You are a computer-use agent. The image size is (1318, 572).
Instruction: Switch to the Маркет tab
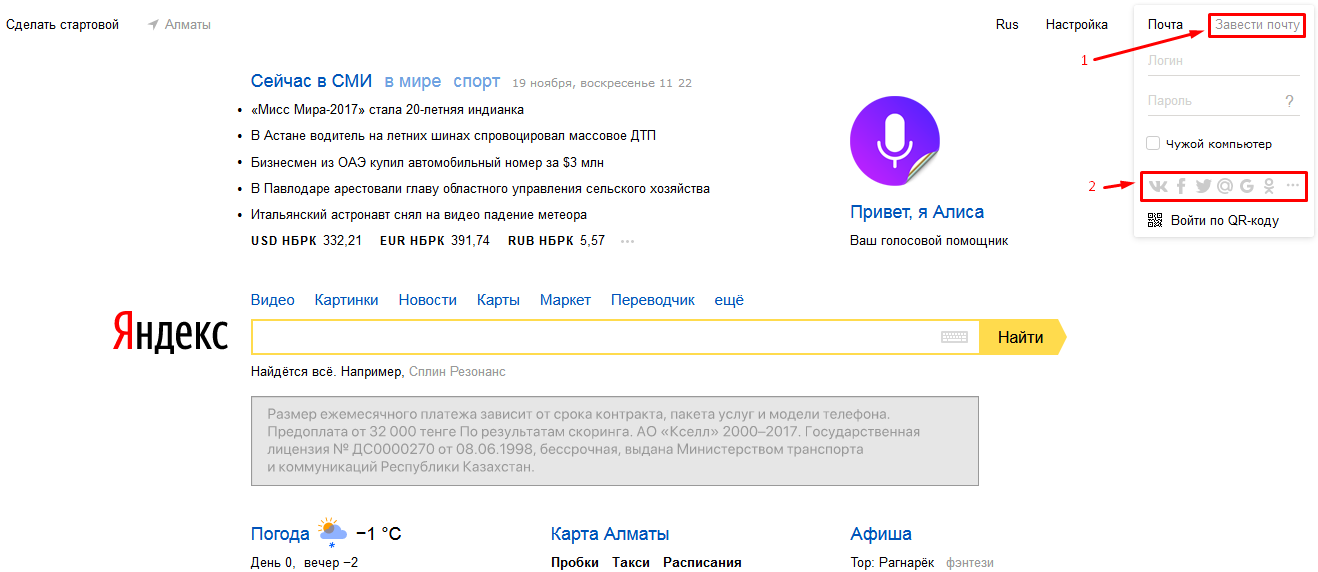pyautogui.click(x=565, y=300)
